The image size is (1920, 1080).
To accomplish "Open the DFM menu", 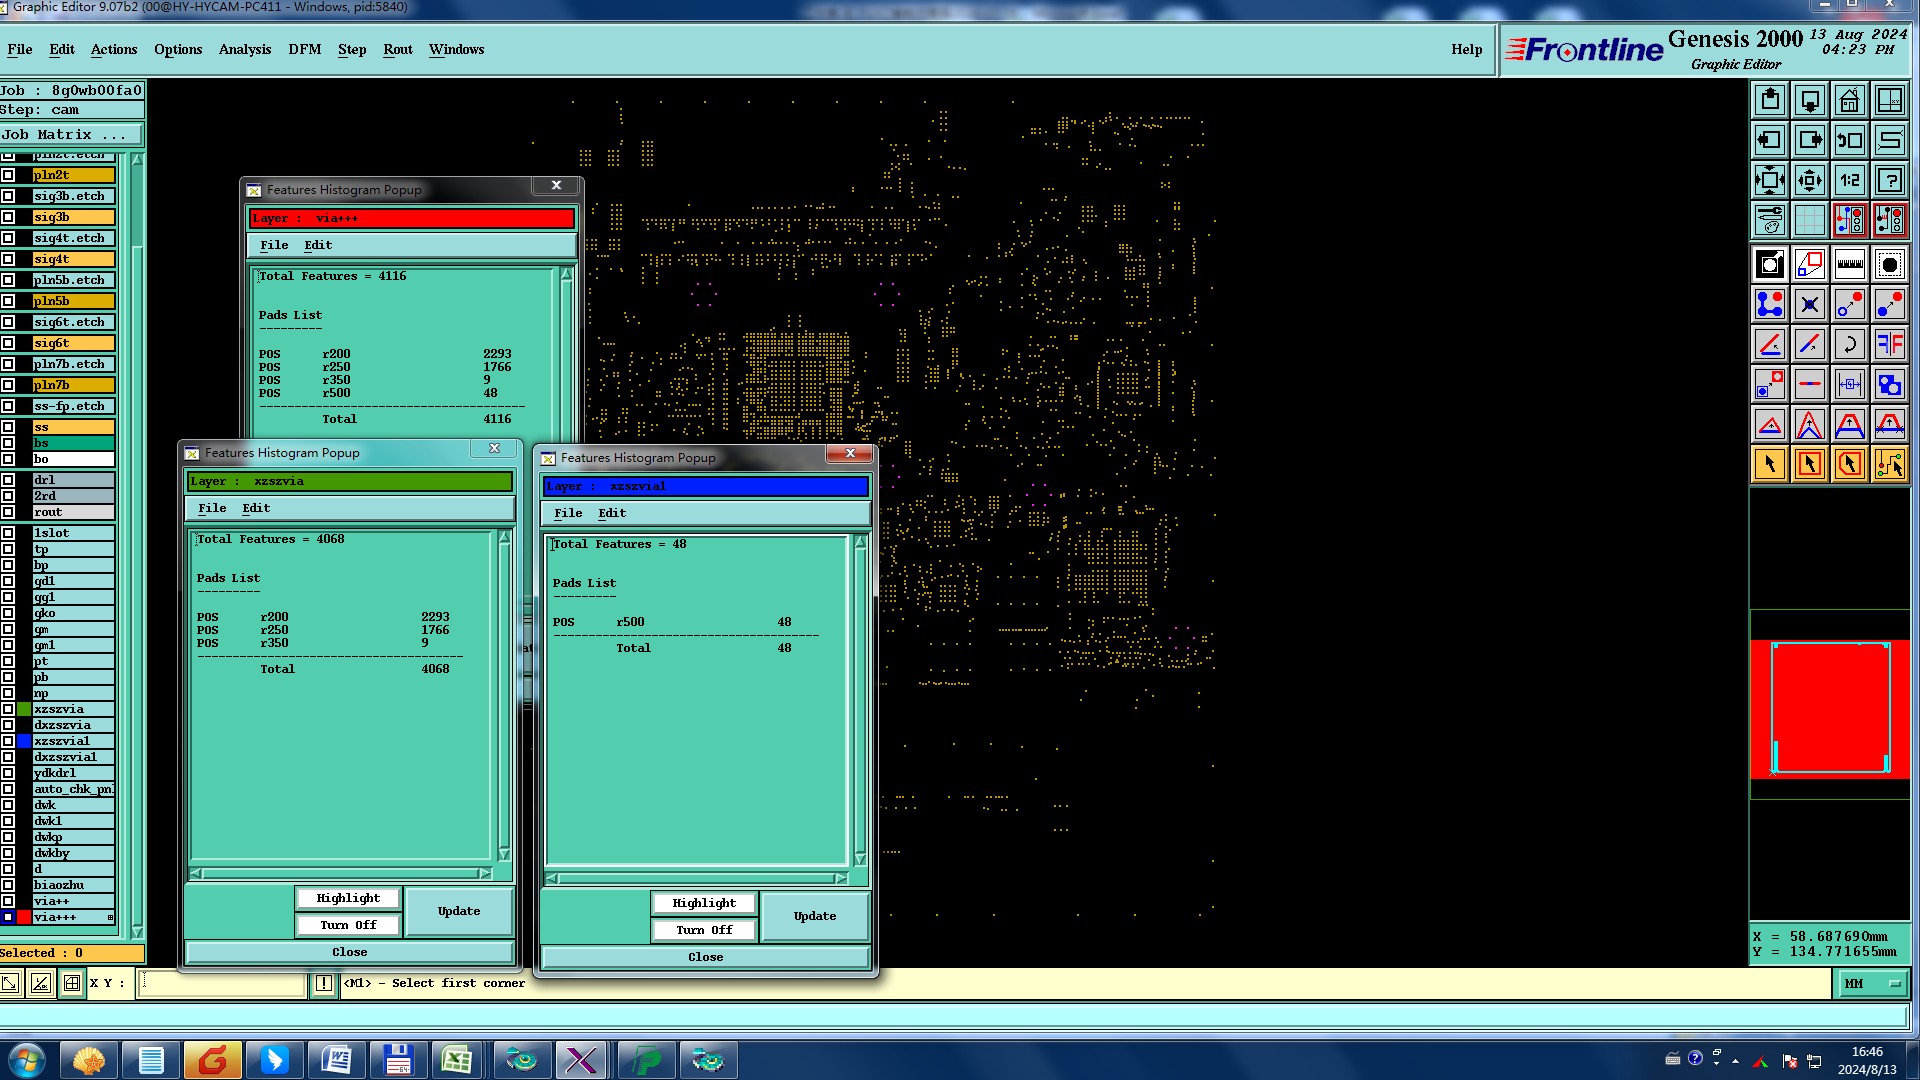I will coord(305,49).
